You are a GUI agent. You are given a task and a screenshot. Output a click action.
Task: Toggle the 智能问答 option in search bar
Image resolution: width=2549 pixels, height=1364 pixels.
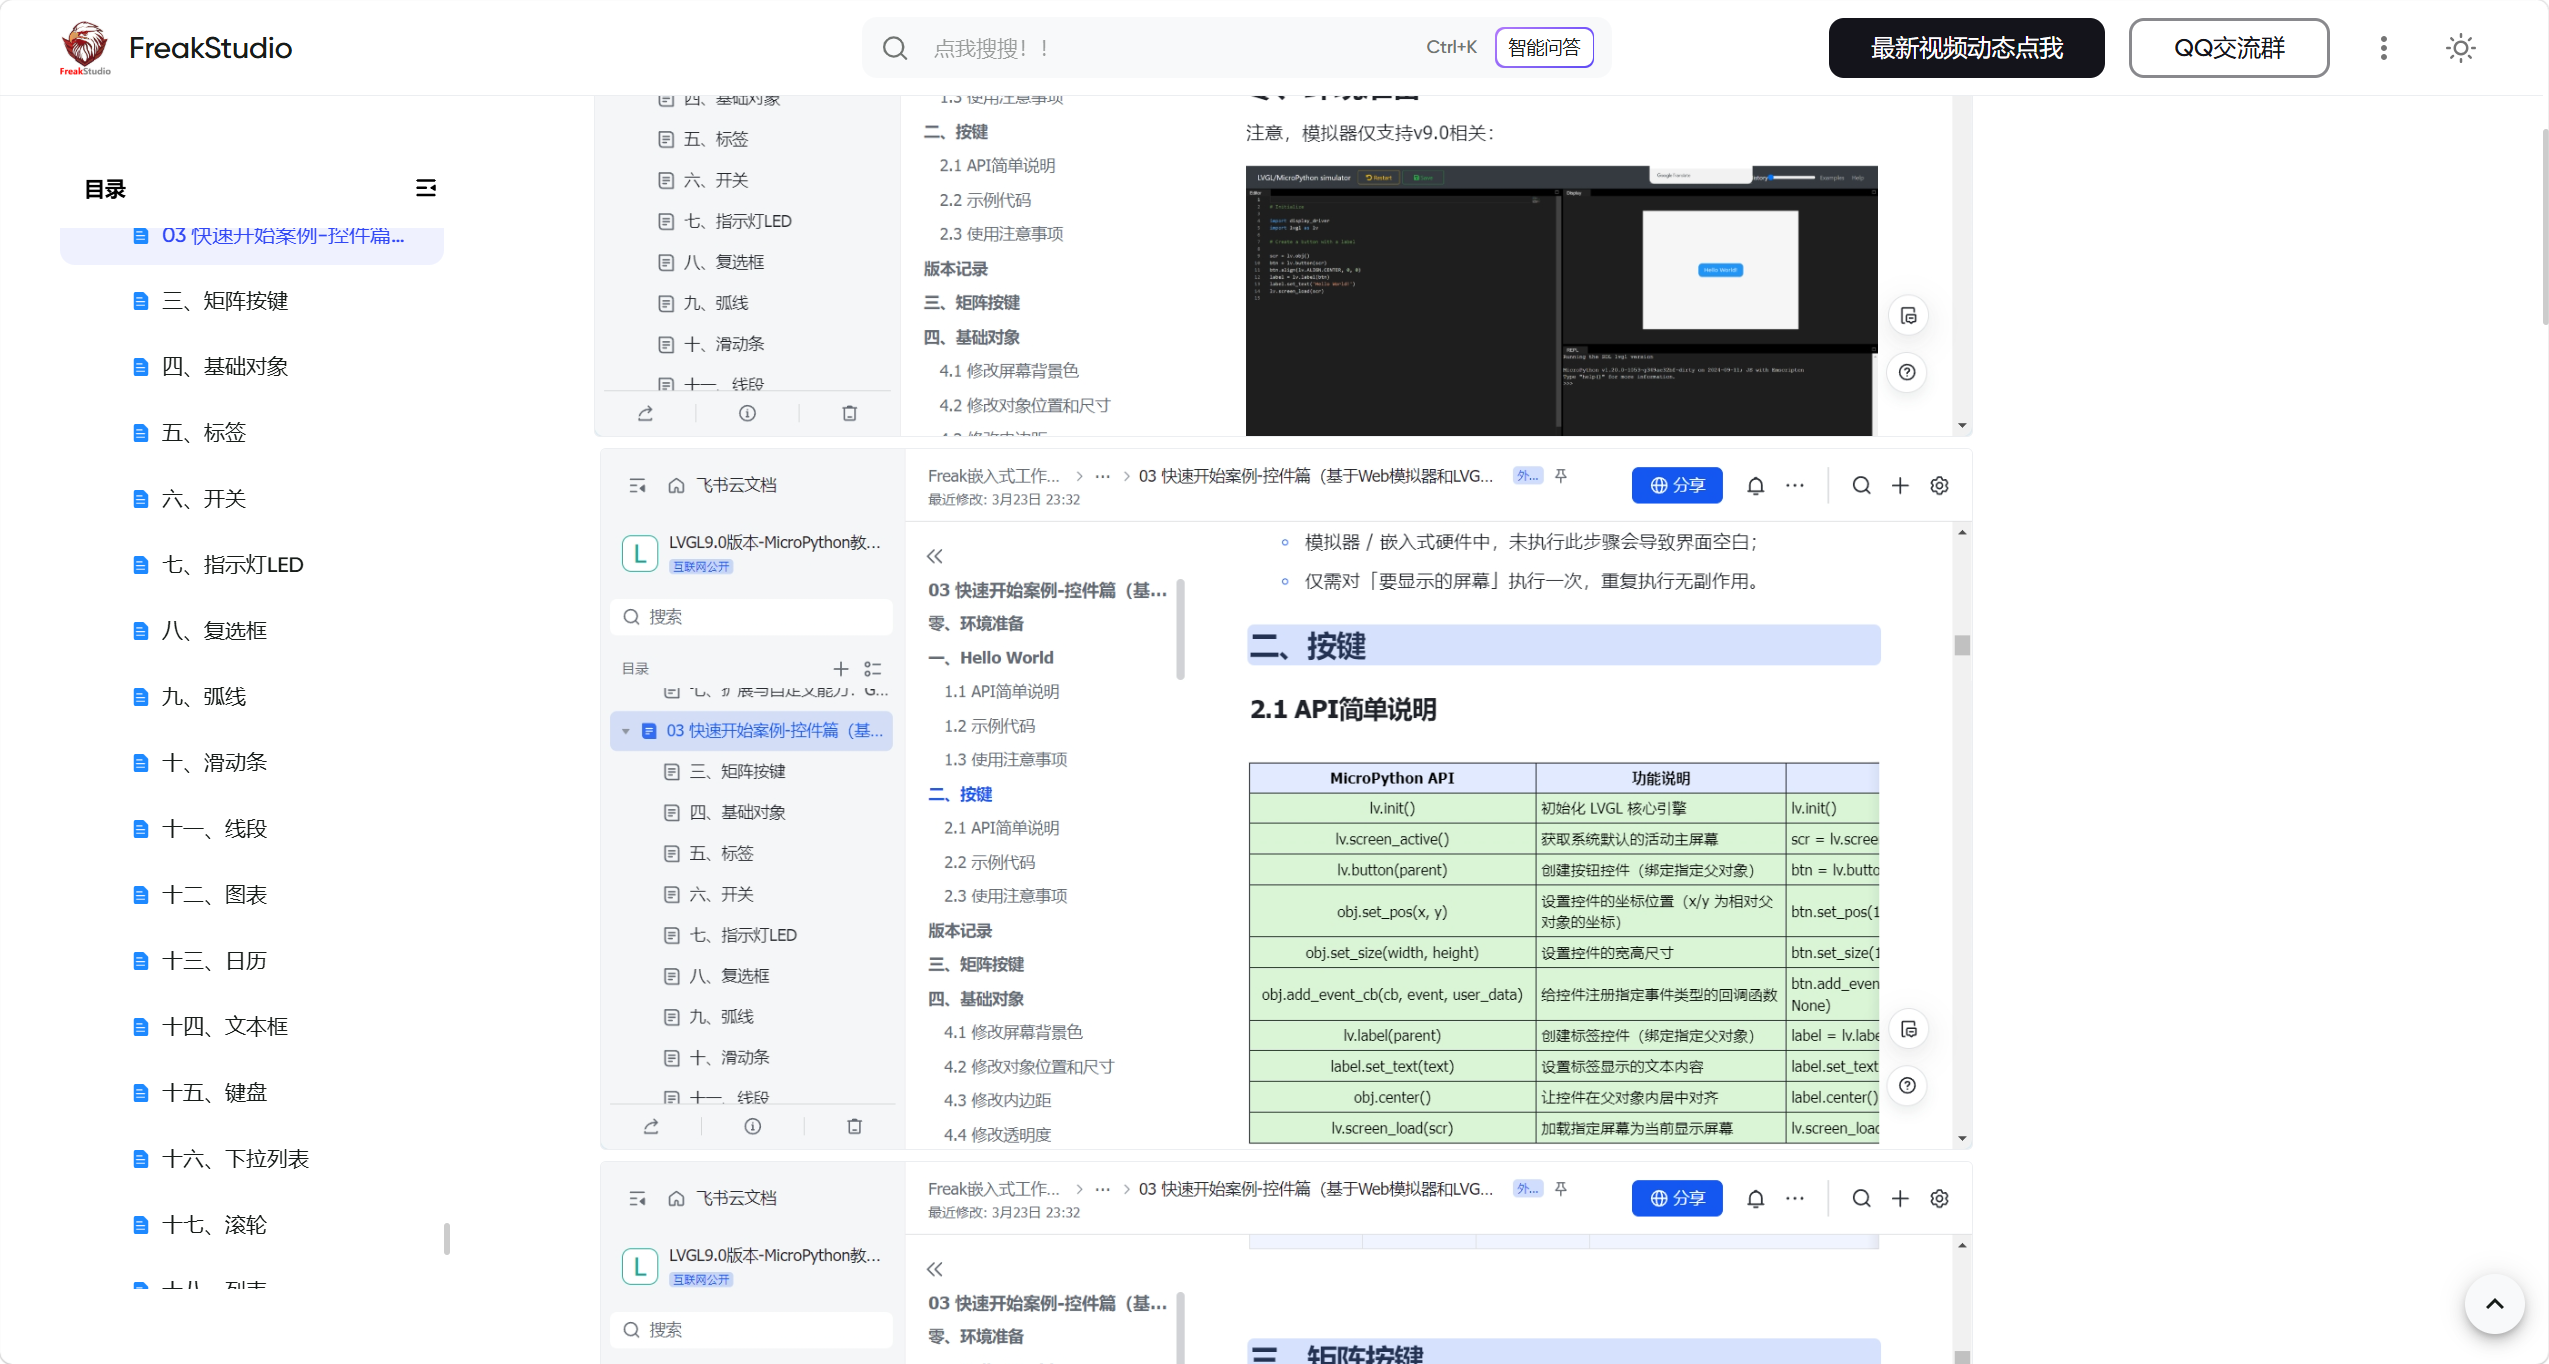click(1544, 47)
